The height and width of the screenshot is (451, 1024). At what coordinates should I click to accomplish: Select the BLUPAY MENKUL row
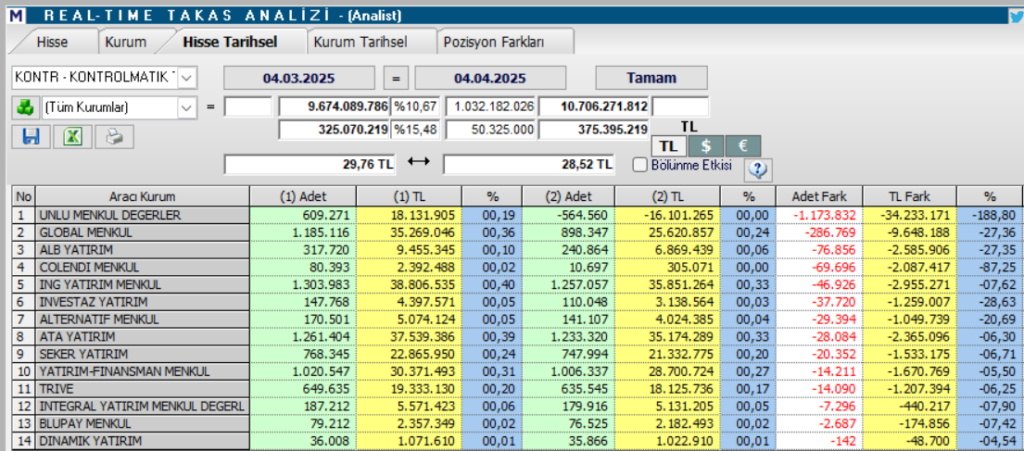[517, 424]
